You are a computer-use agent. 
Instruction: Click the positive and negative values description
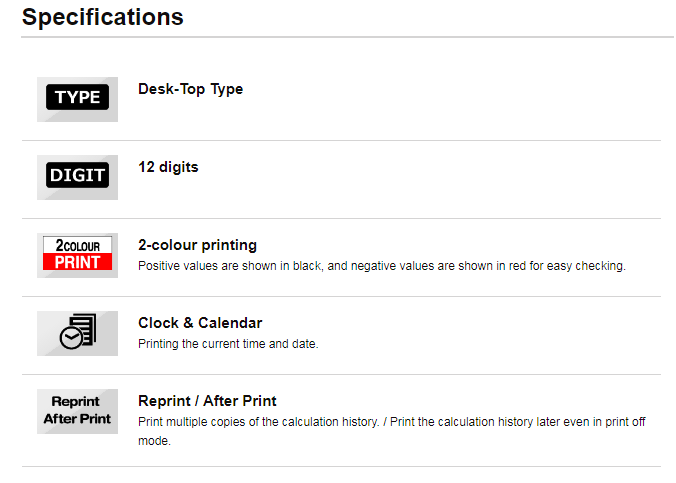[x=382, y=266]
